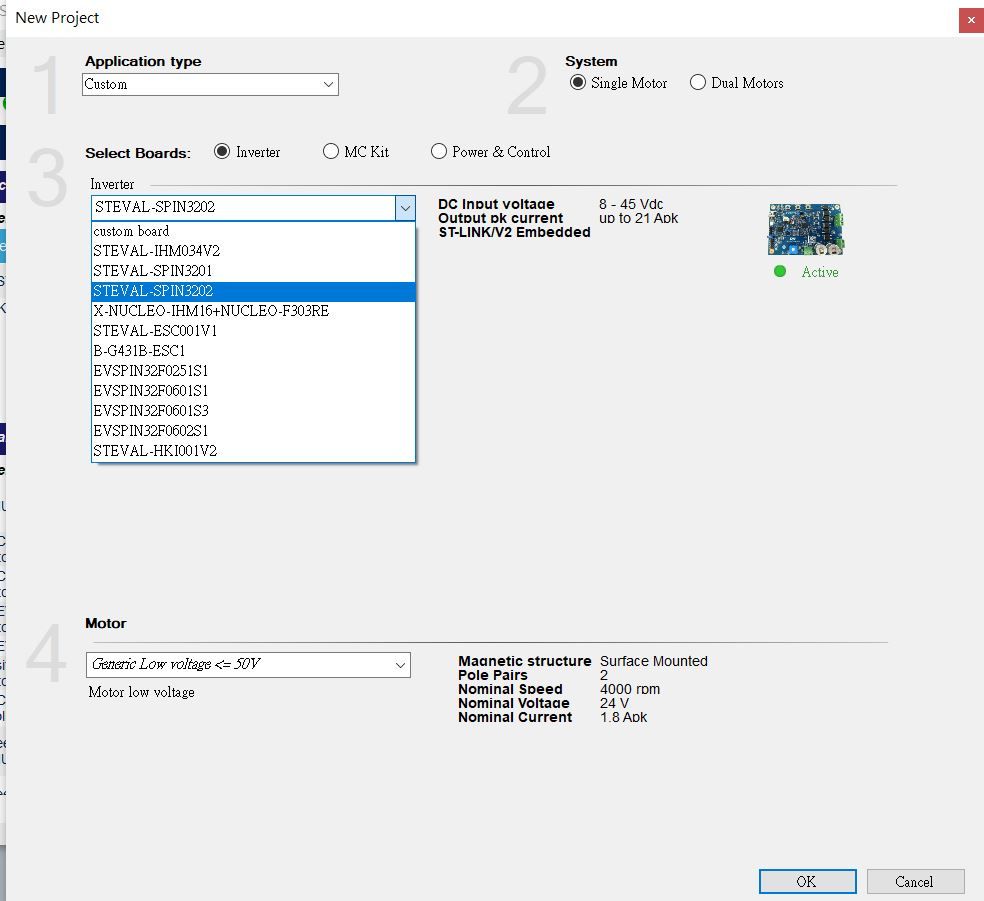The image size is (984, 901).
Task: Click the Pole Pairs value 2
Action: point(604,675)
